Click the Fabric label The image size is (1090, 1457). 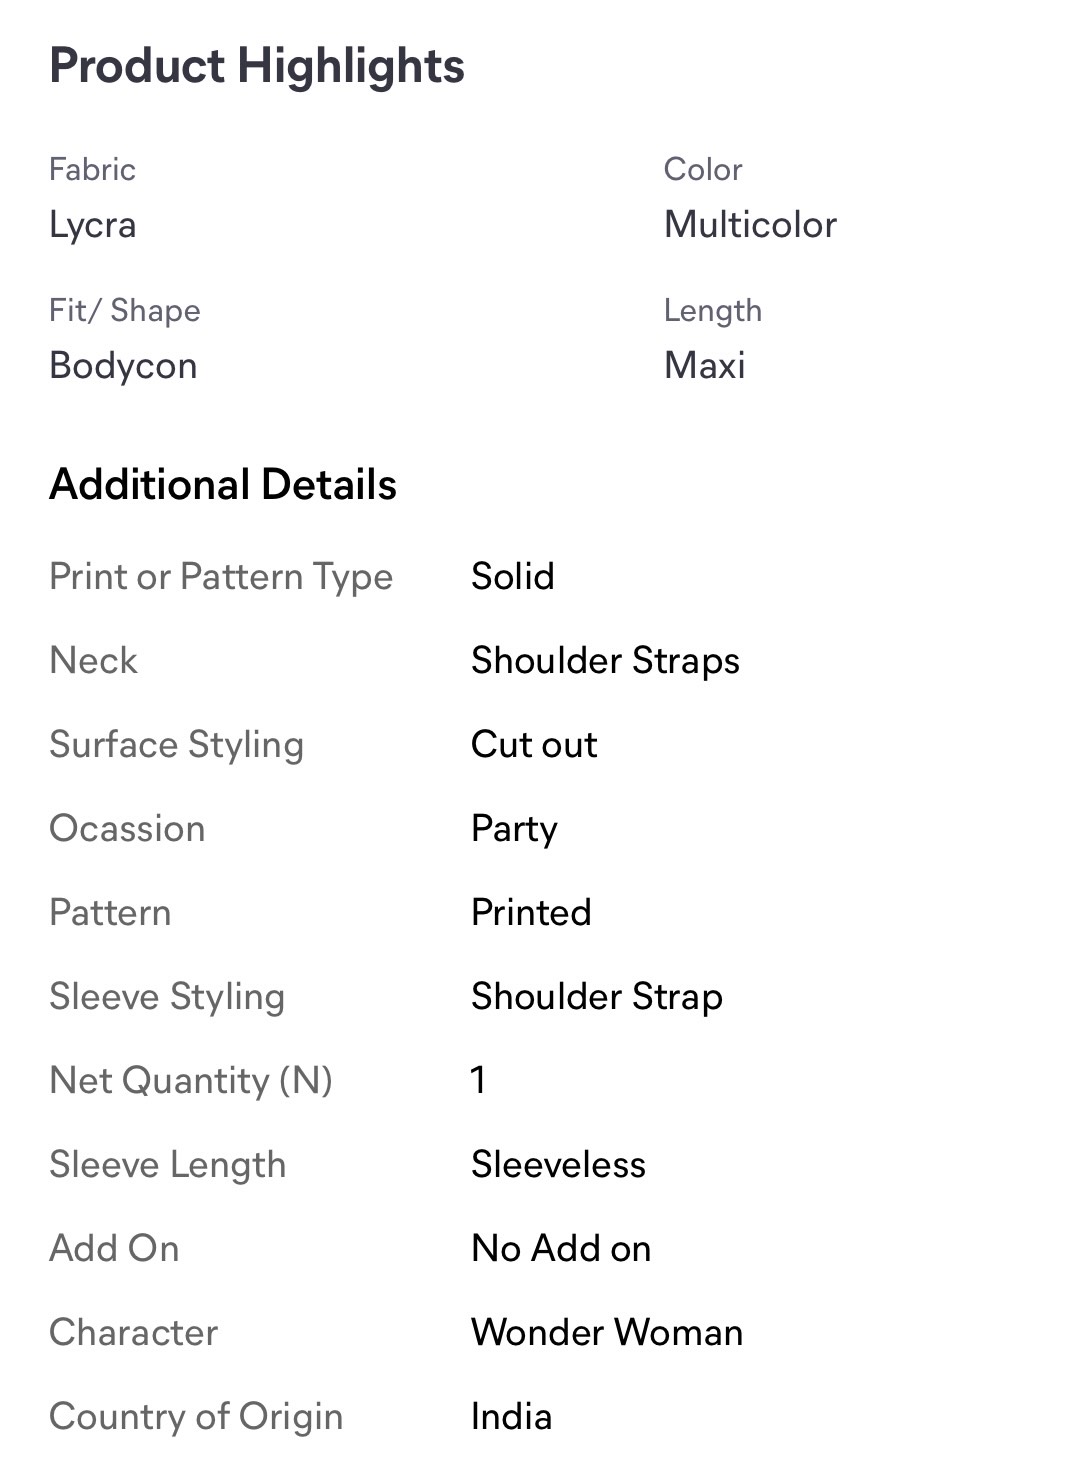[x=92, y=170]
